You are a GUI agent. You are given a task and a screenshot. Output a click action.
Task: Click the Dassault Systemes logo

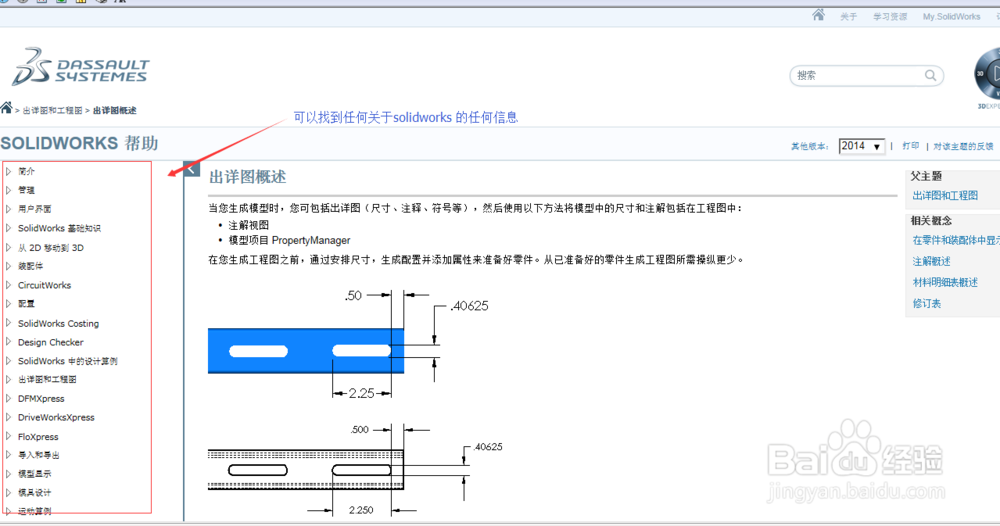point(80,67)
